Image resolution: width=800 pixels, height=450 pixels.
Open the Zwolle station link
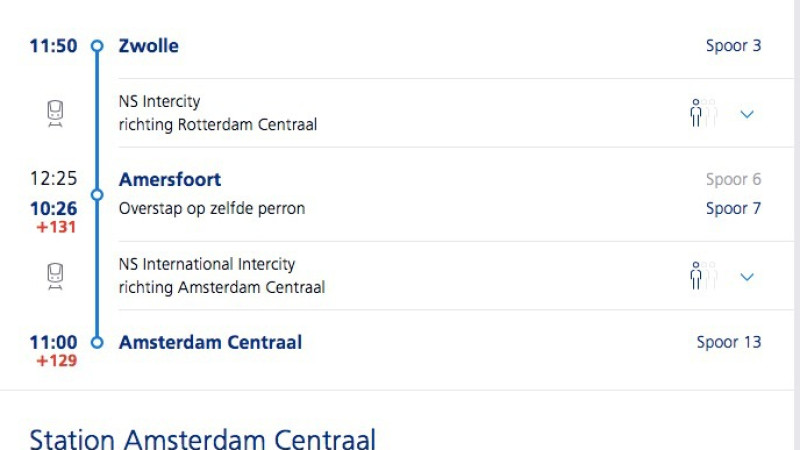pos(148,46)
